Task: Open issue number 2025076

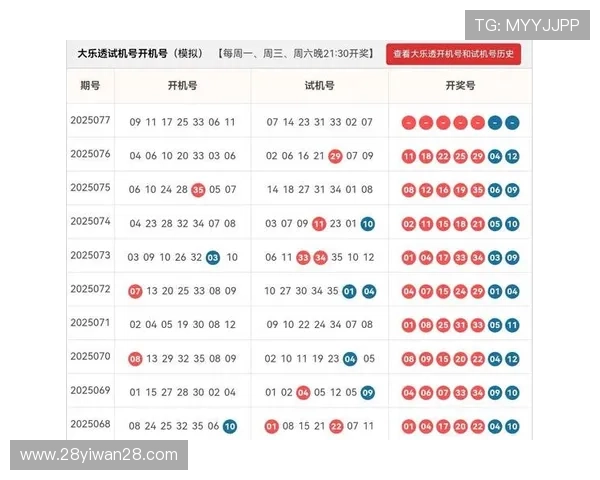Action: pos(90,154)
